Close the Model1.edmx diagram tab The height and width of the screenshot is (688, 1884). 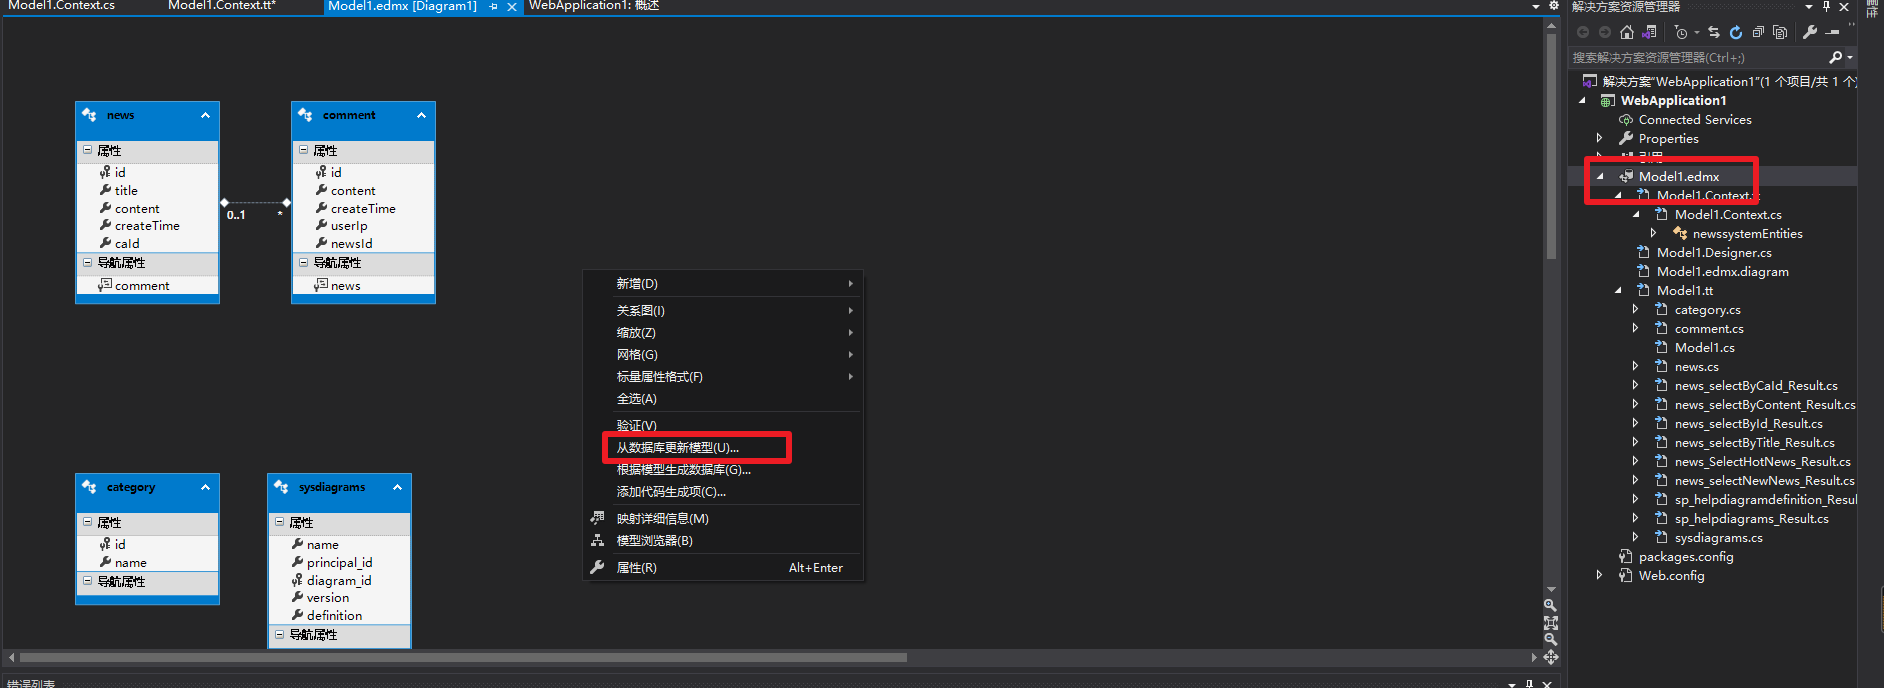[512, 7]
